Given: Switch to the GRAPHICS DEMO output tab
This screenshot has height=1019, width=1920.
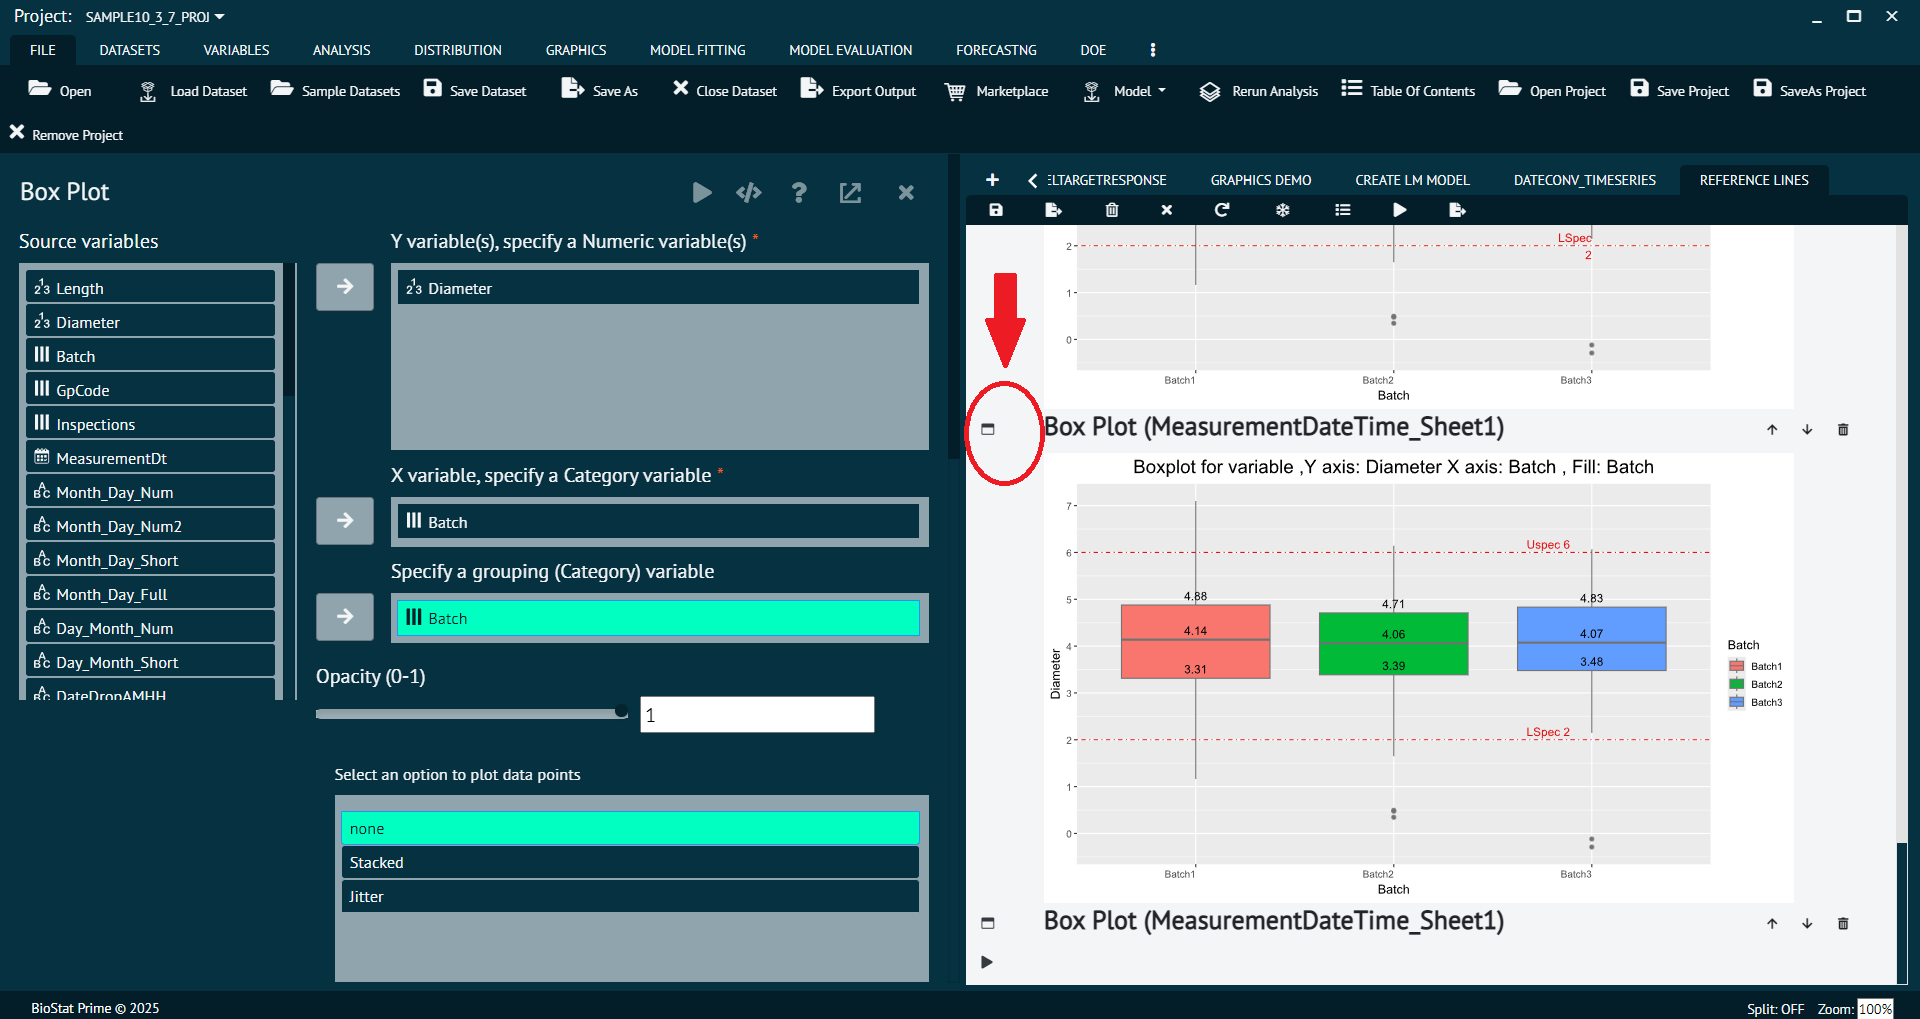Looking at the screenshot, I should point(1260,180).
